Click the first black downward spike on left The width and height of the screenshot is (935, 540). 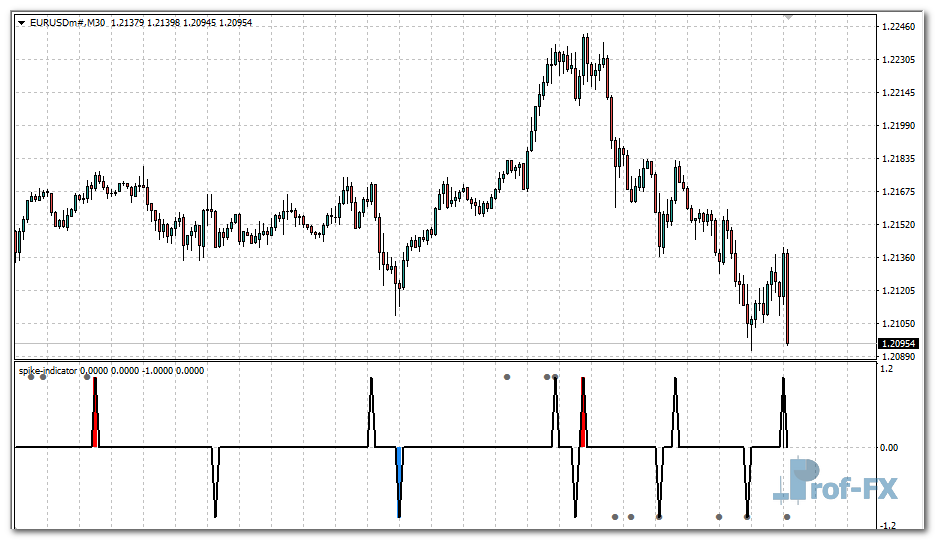(x=215, y=485)
